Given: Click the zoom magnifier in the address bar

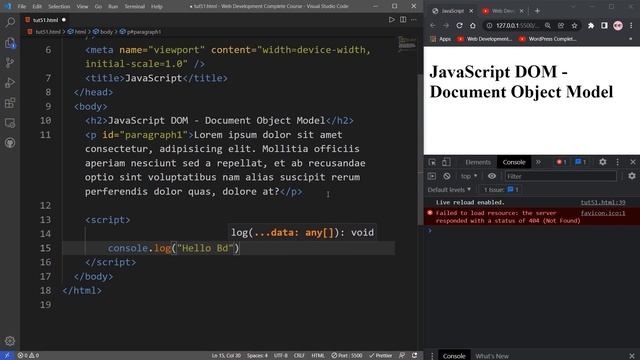Looking at the screenshot, I should pyautogui.click(x=547, y=25).
